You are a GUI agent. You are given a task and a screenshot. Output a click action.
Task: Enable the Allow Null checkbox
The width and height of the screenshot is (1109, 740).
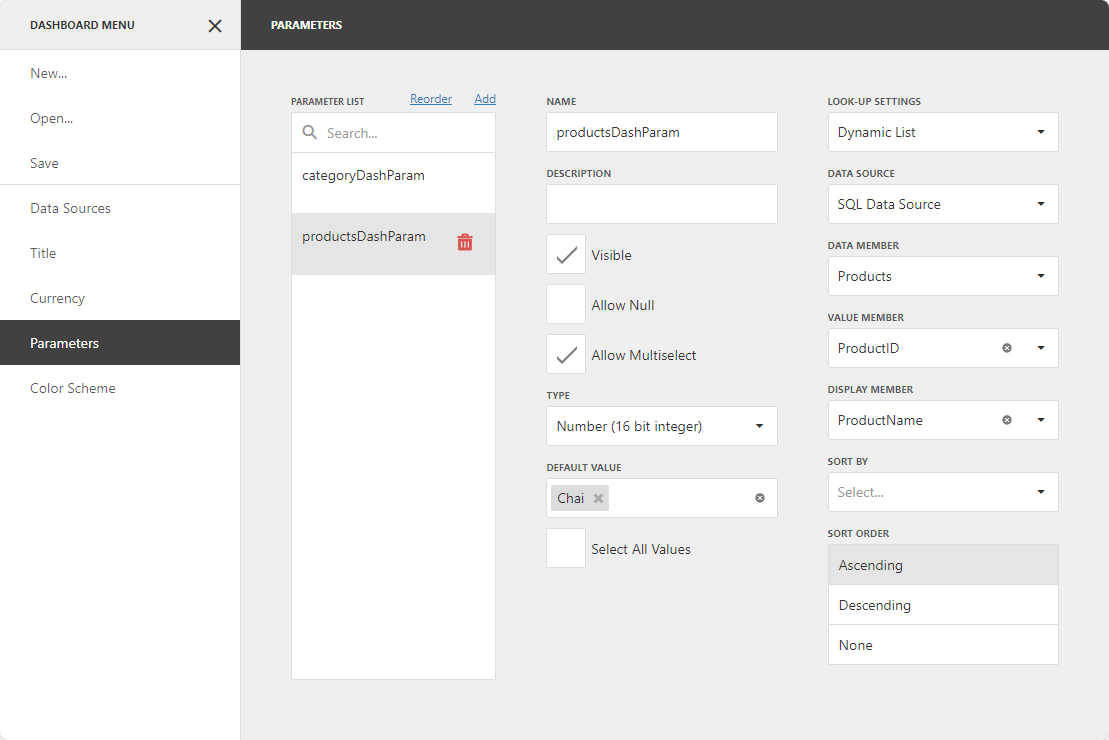click(x=565, y=304)
